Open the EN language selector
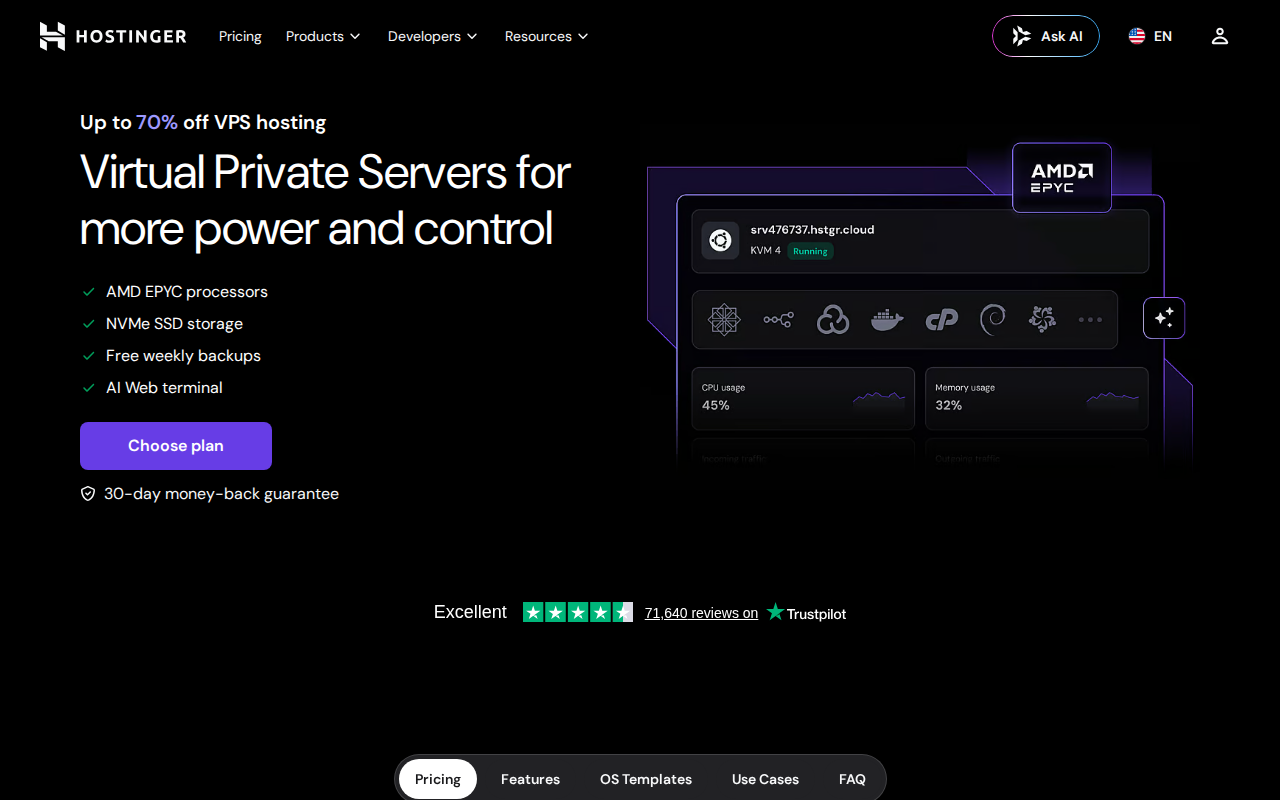Screen dimensions: 1280x800 coord(1151,36)
